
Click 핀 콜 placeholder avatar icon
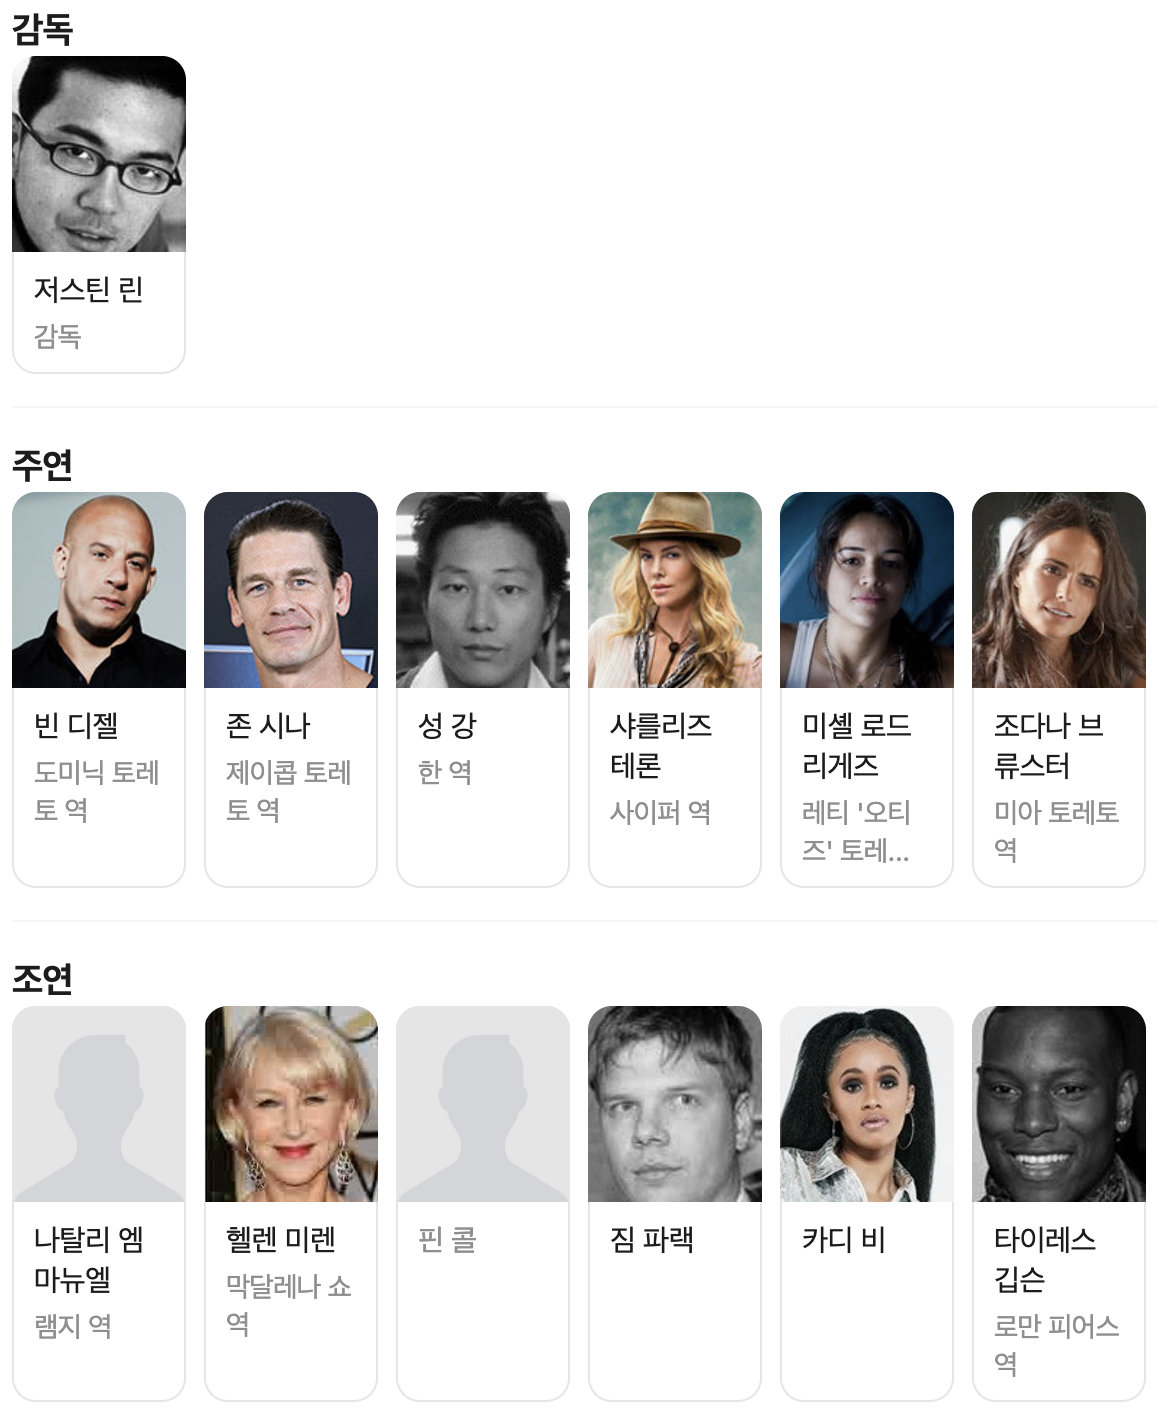point(483,1104)
